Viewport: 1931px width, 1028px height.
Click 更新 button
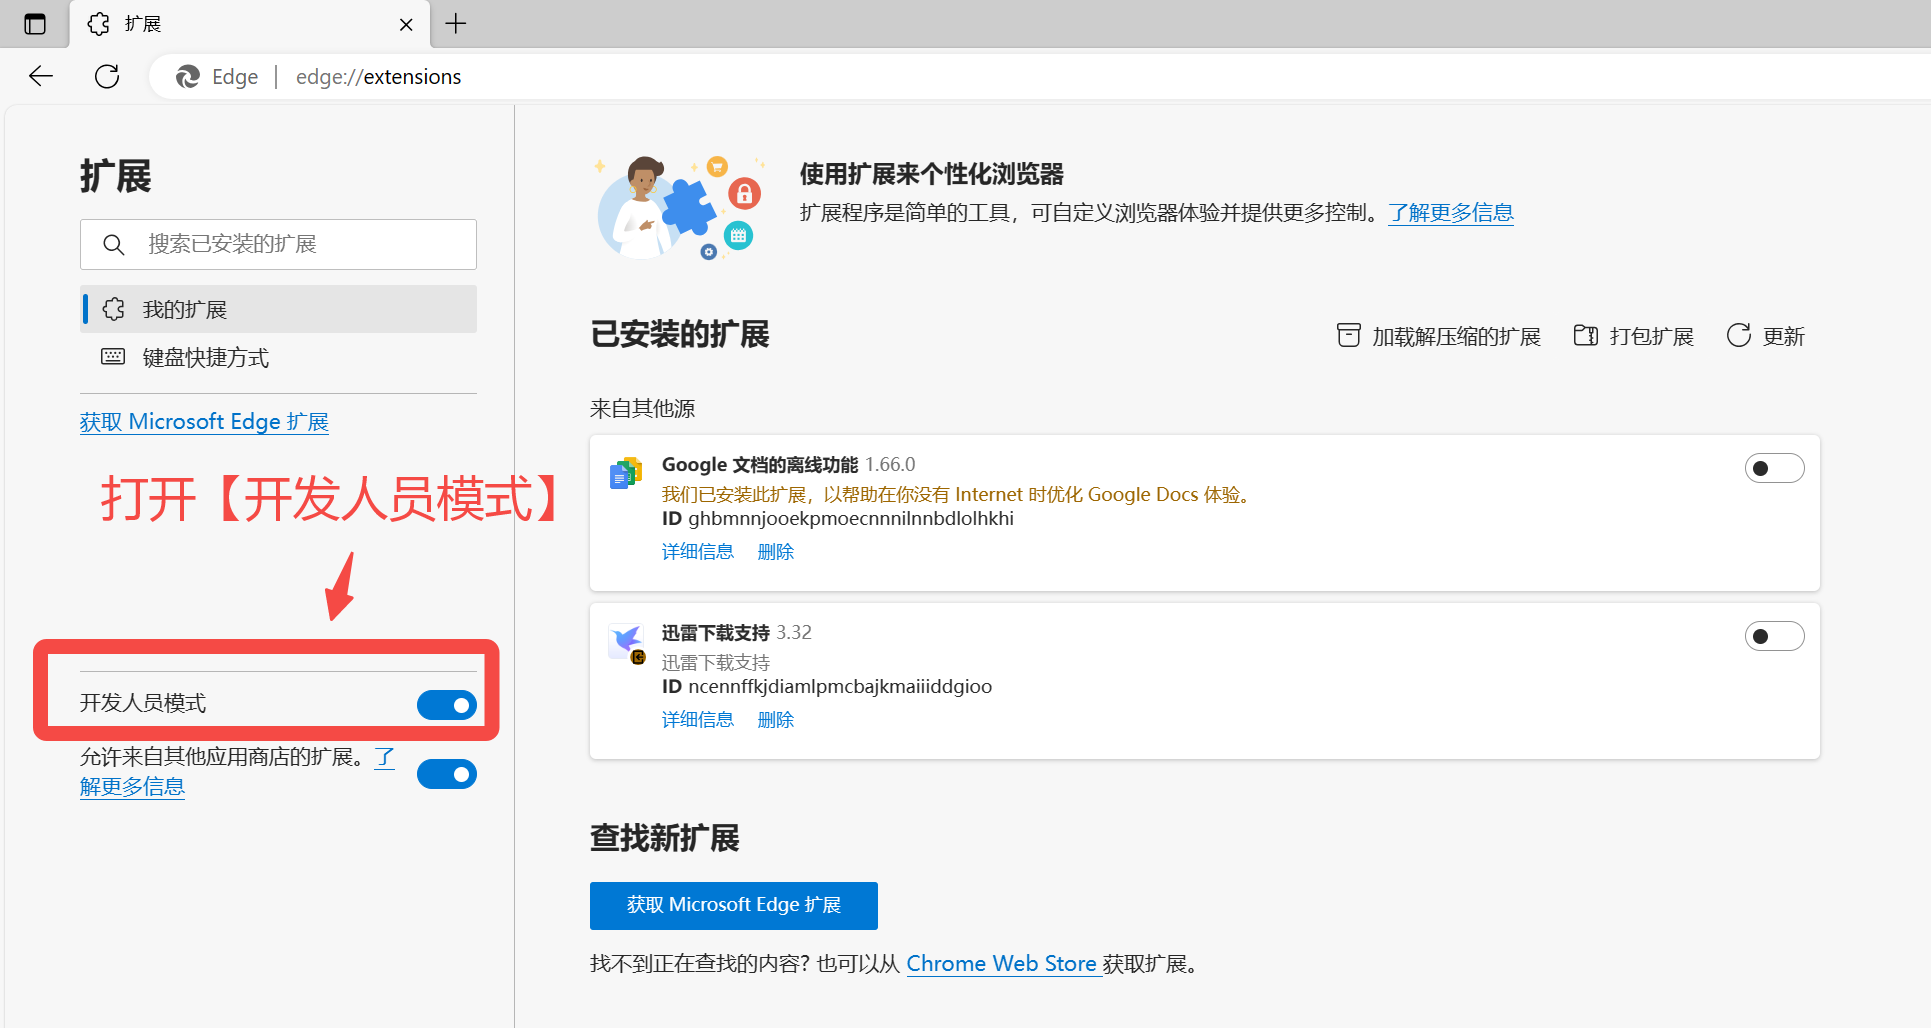click(x=1765, y=336)
